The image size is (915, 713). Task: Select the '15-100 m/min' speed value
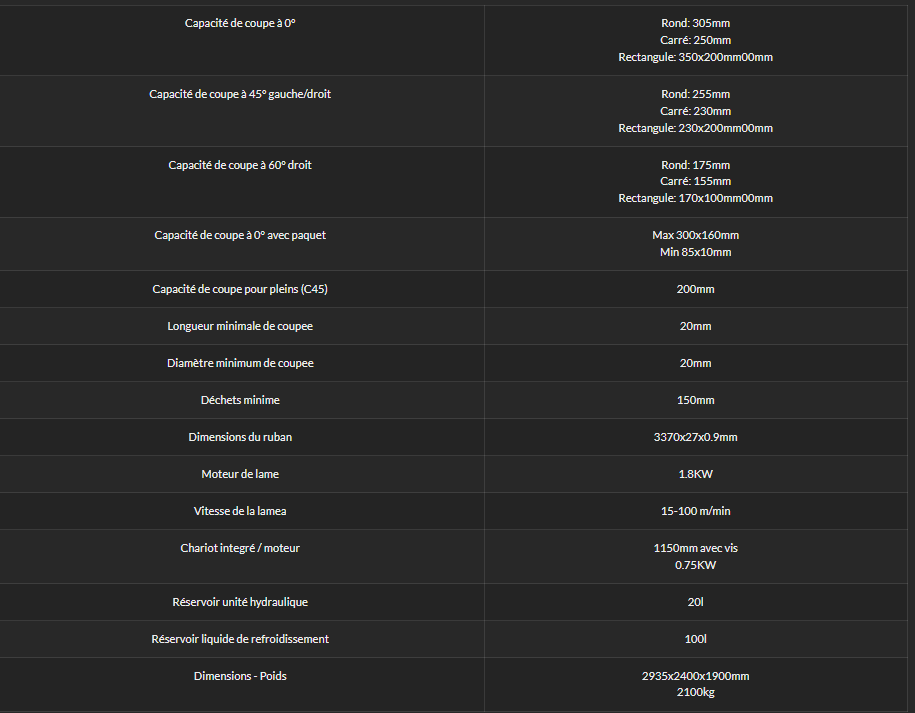tap(695, 511)
